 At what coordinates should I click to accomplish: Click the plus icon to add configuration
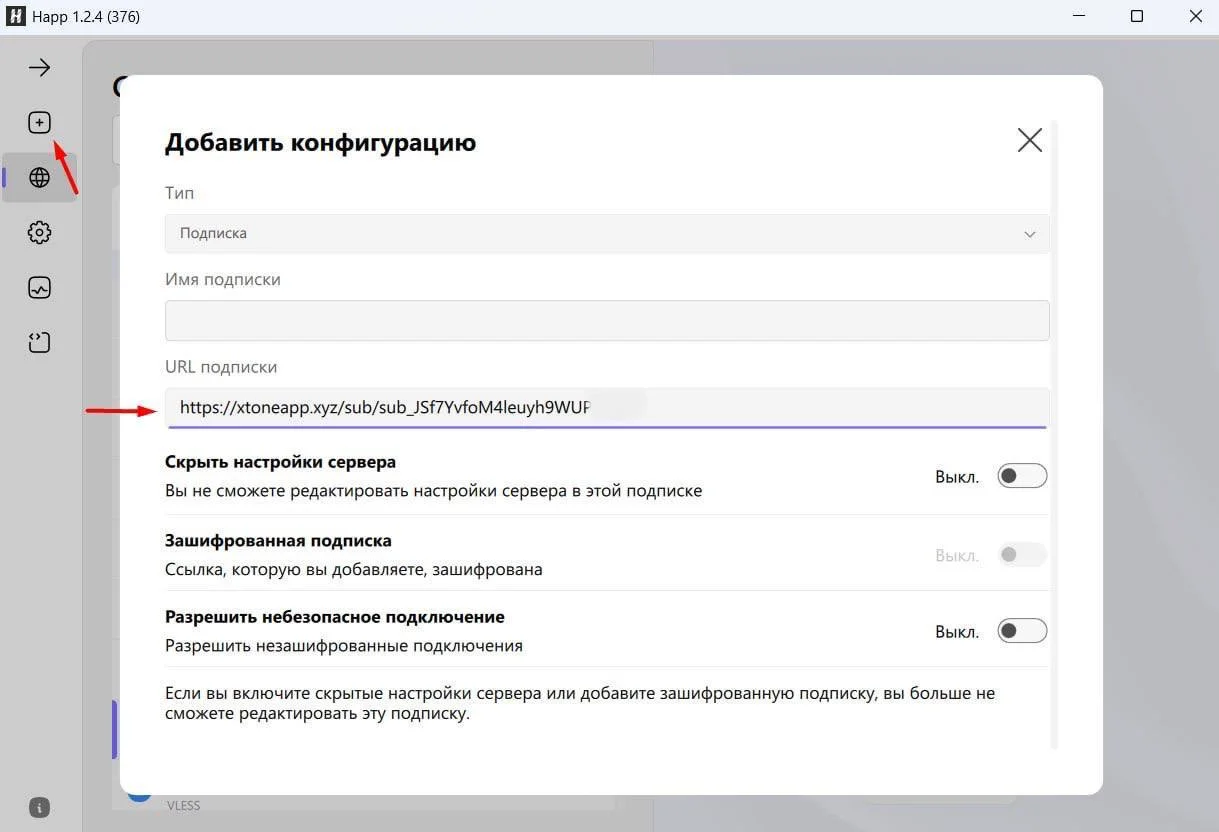tap(39, 123)
